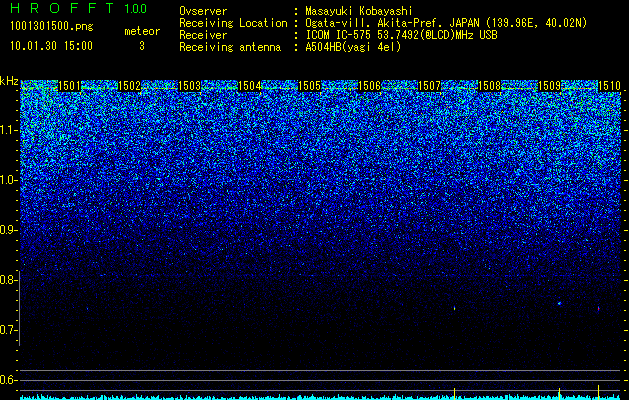This screenshot has width=629, height=400.
Task: Click the red meteor echo near 1510
Action: [x=598, y=309]
